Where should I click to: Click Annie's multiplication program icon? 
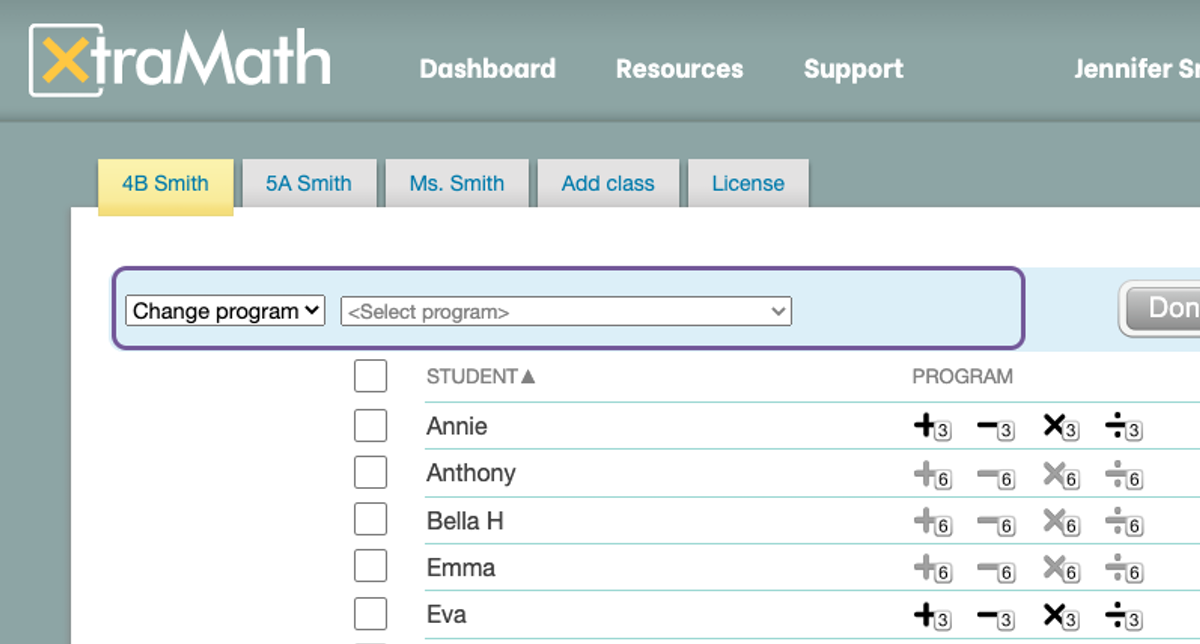coord(1060,427)
